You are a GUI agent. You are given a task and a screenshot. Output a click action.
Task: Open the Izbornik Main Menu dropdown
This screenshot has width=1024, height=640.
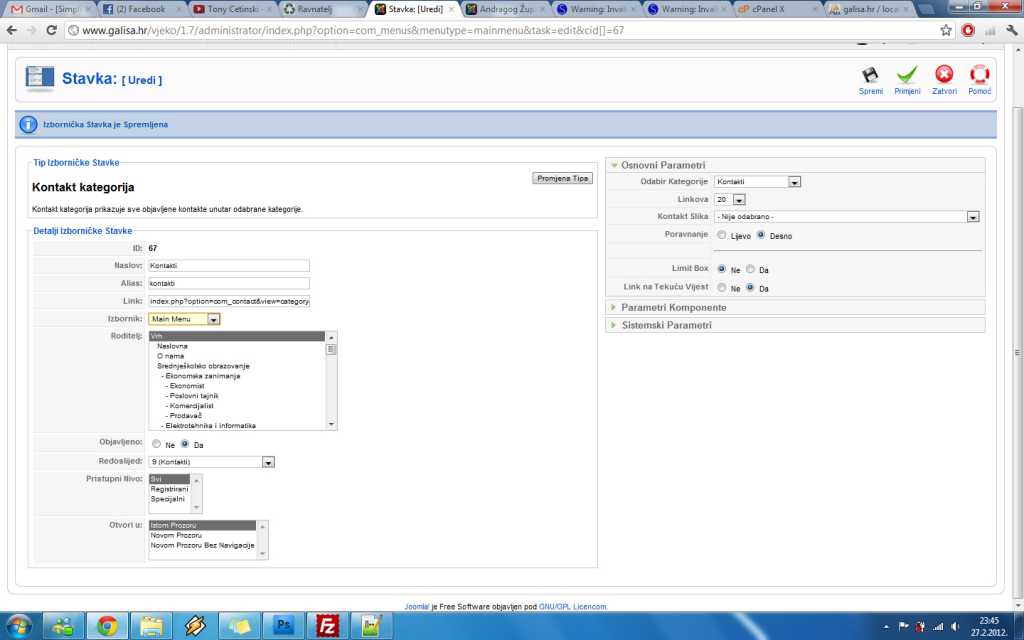pyautogui.click(x=214, y=319)
